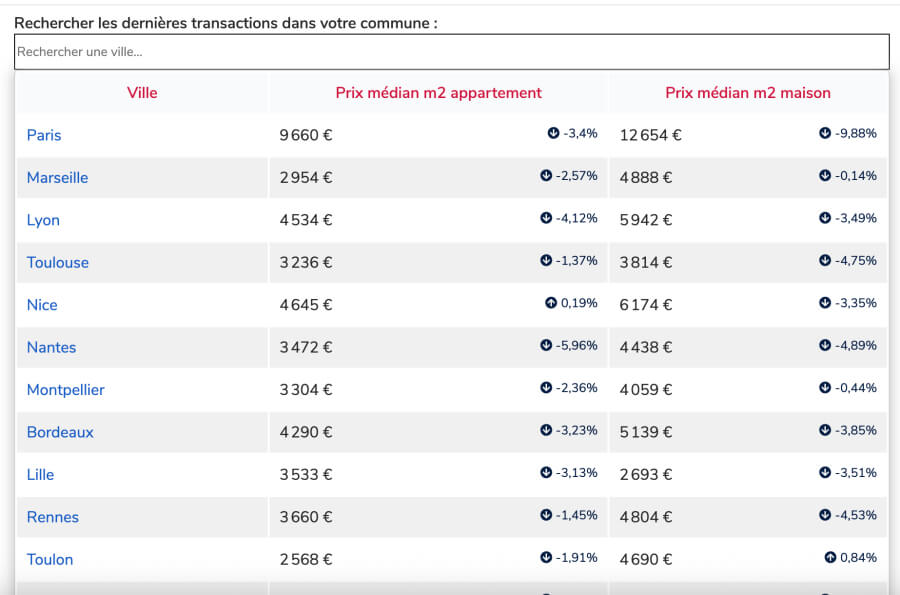Open the Montpellier city link
This screenshot has width=900, height=595.
point(65,390)
